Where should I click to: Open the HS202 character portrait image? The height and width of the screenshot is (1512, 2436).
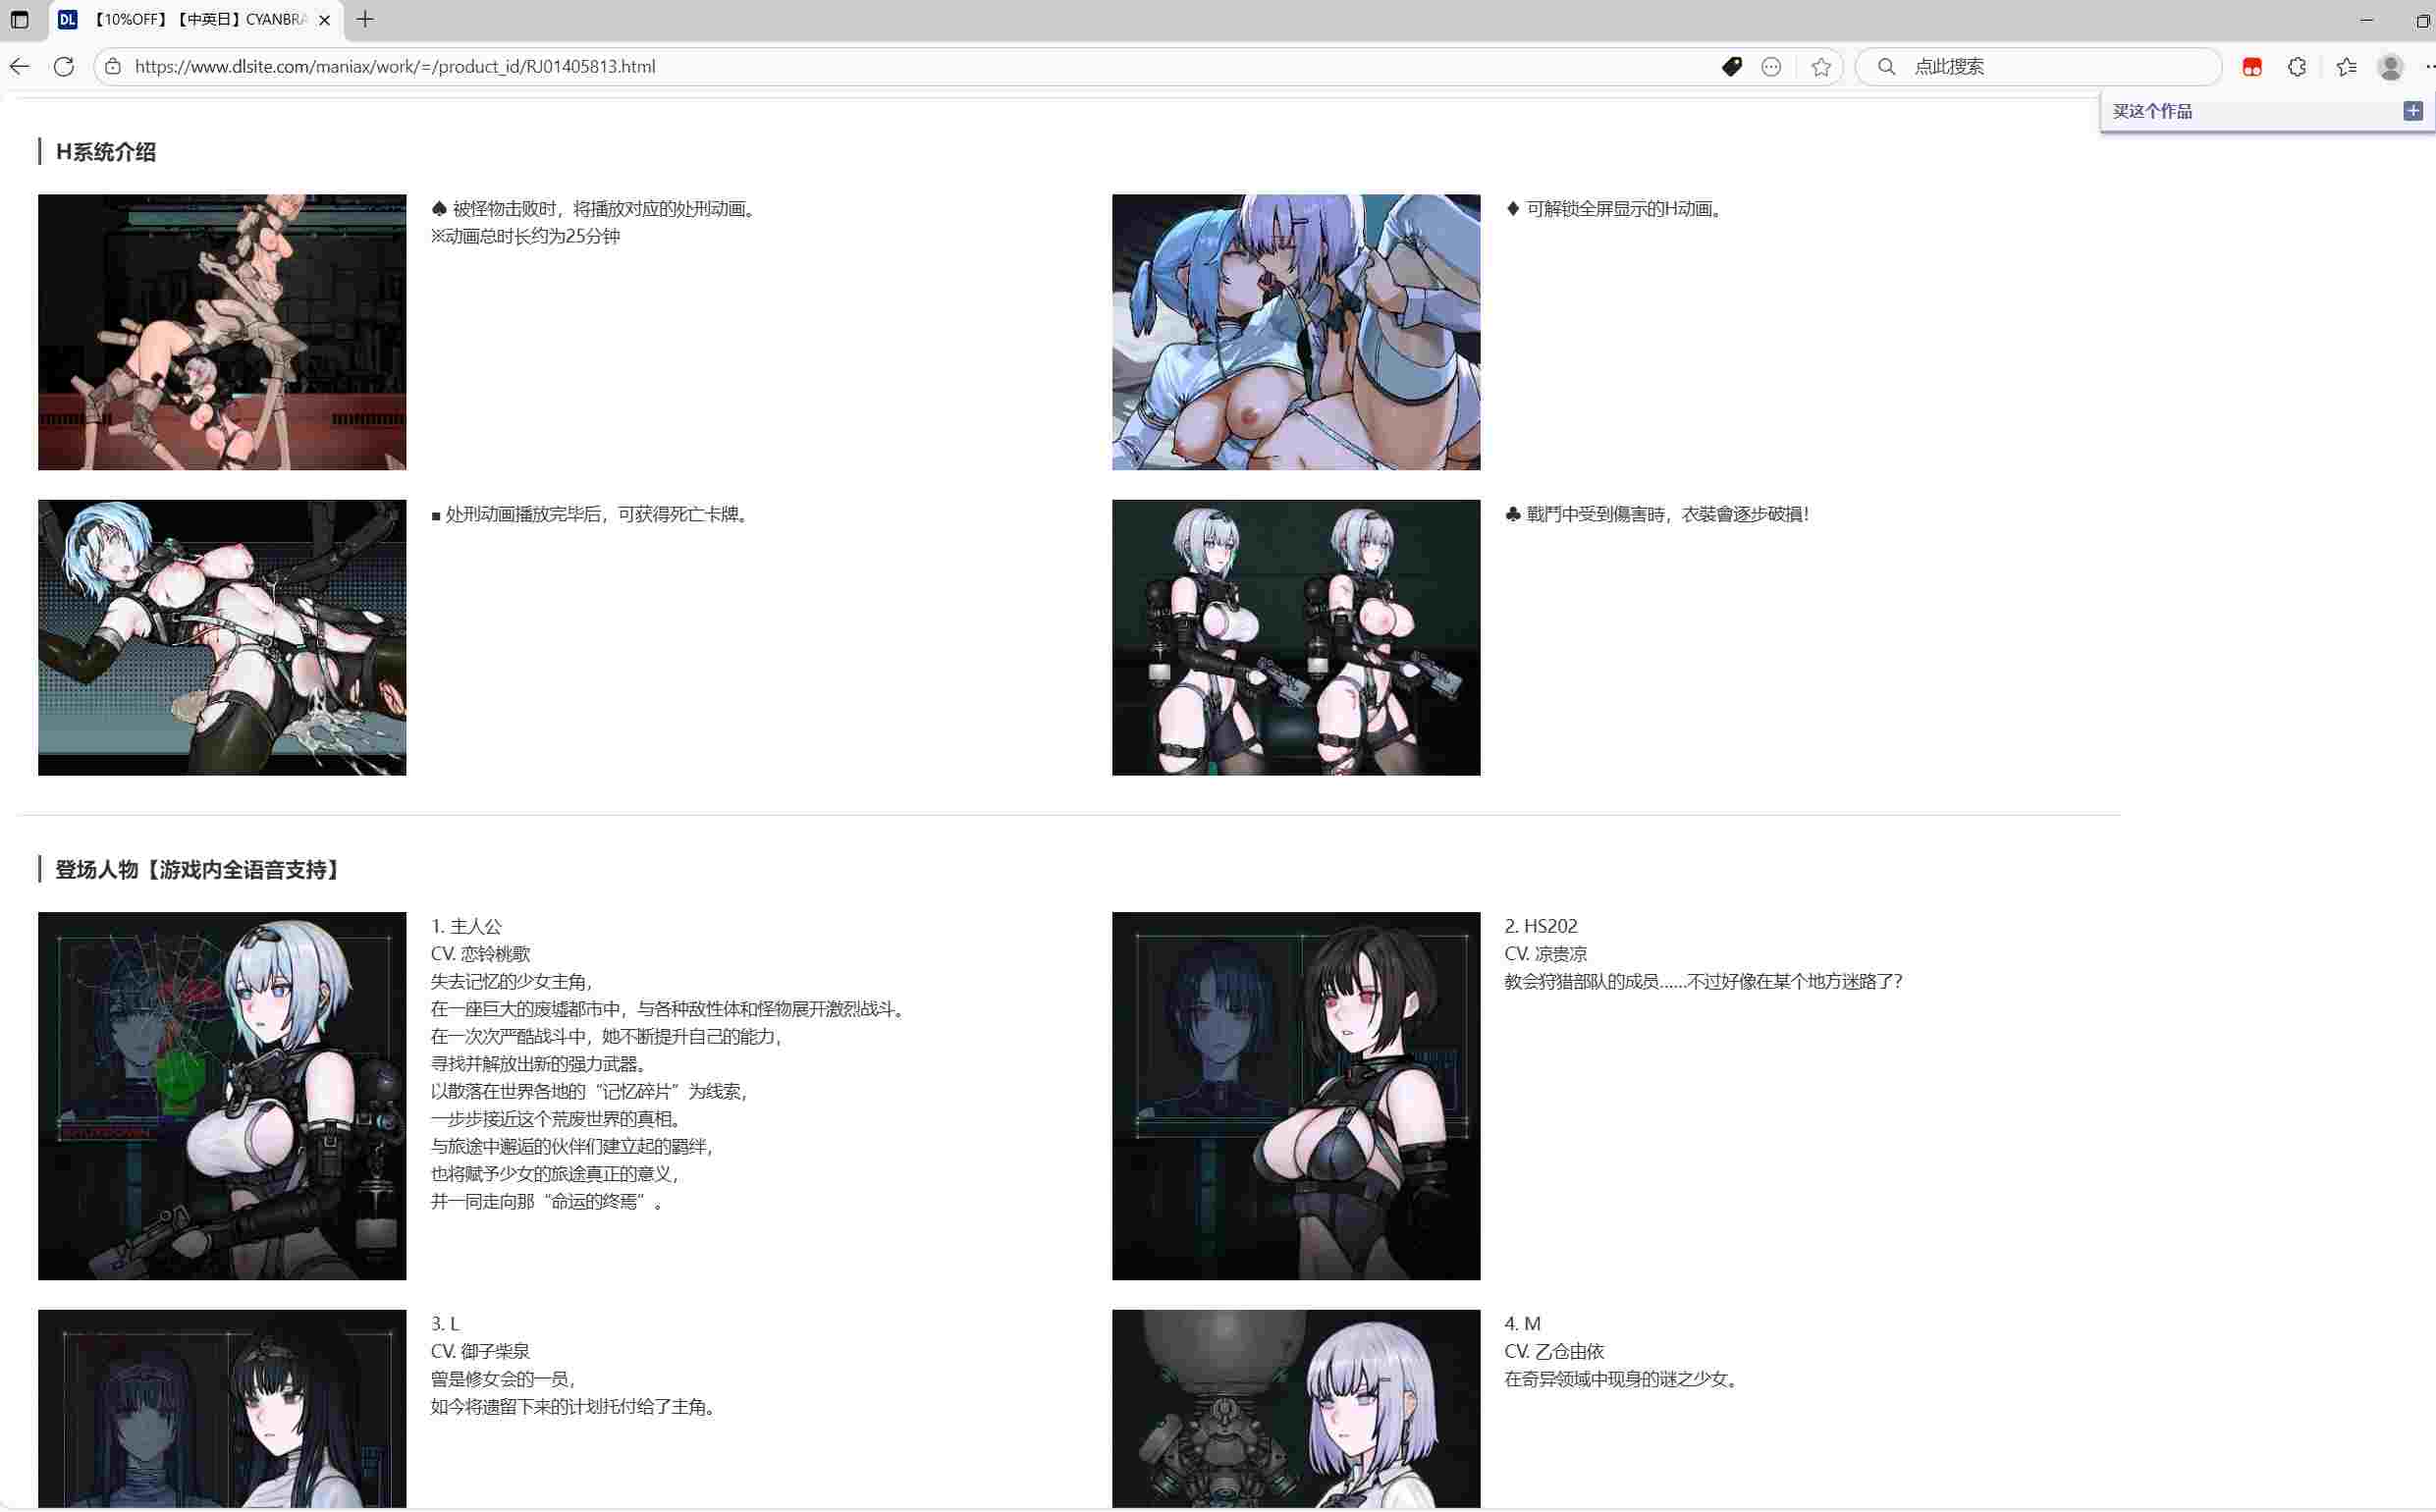click(1296, 1096)
